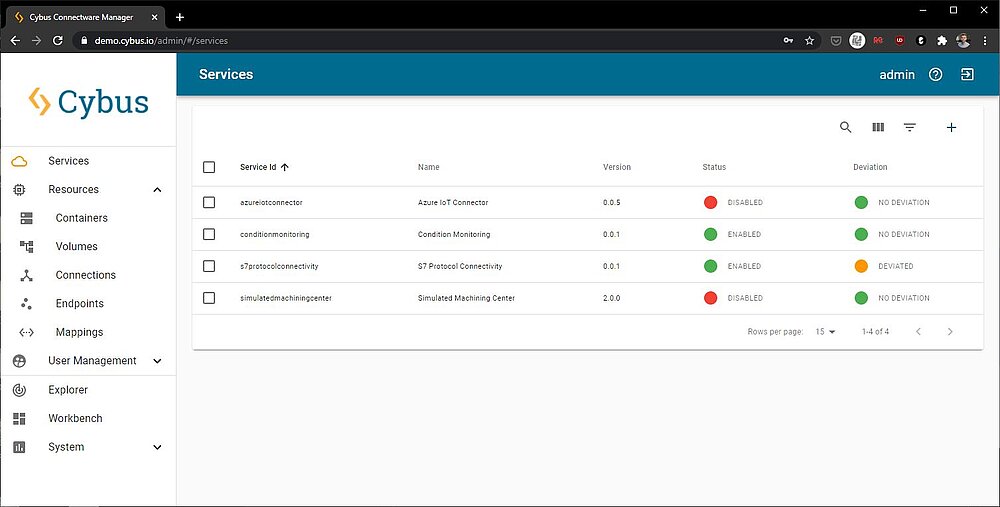Sort by Service Id column header
The width and height of the screenshot is (1000, 507).
pos(258,167)
